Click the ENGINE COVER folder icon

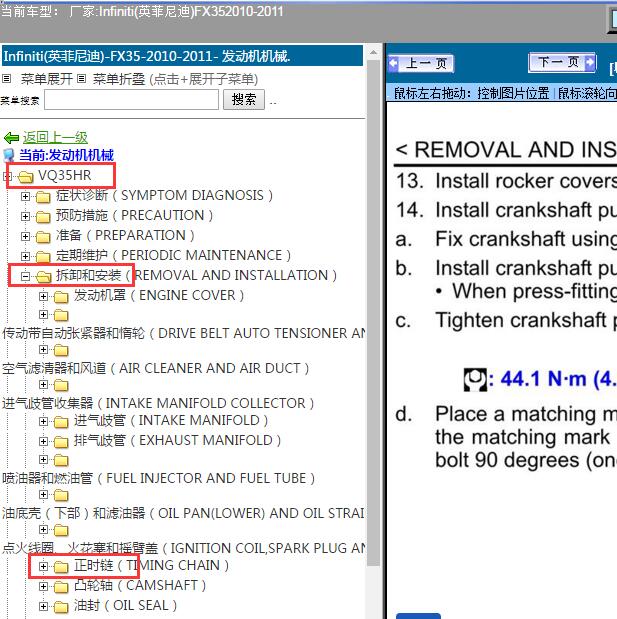61,296
